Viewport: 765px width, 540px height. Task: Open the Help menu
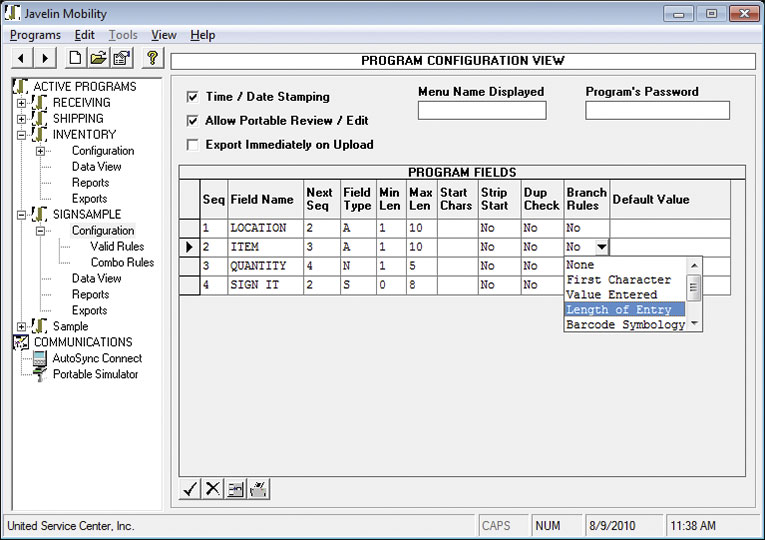(x=202, y=35)
